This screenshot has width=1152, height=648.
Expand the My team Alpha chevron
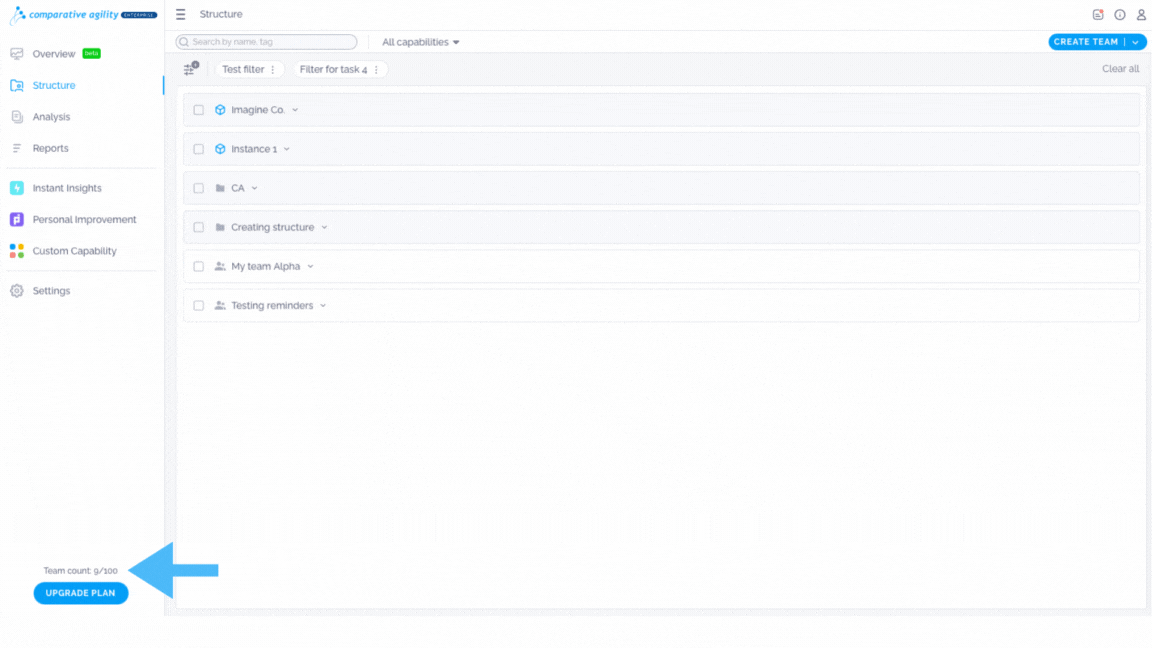click(x=311, y=267)
